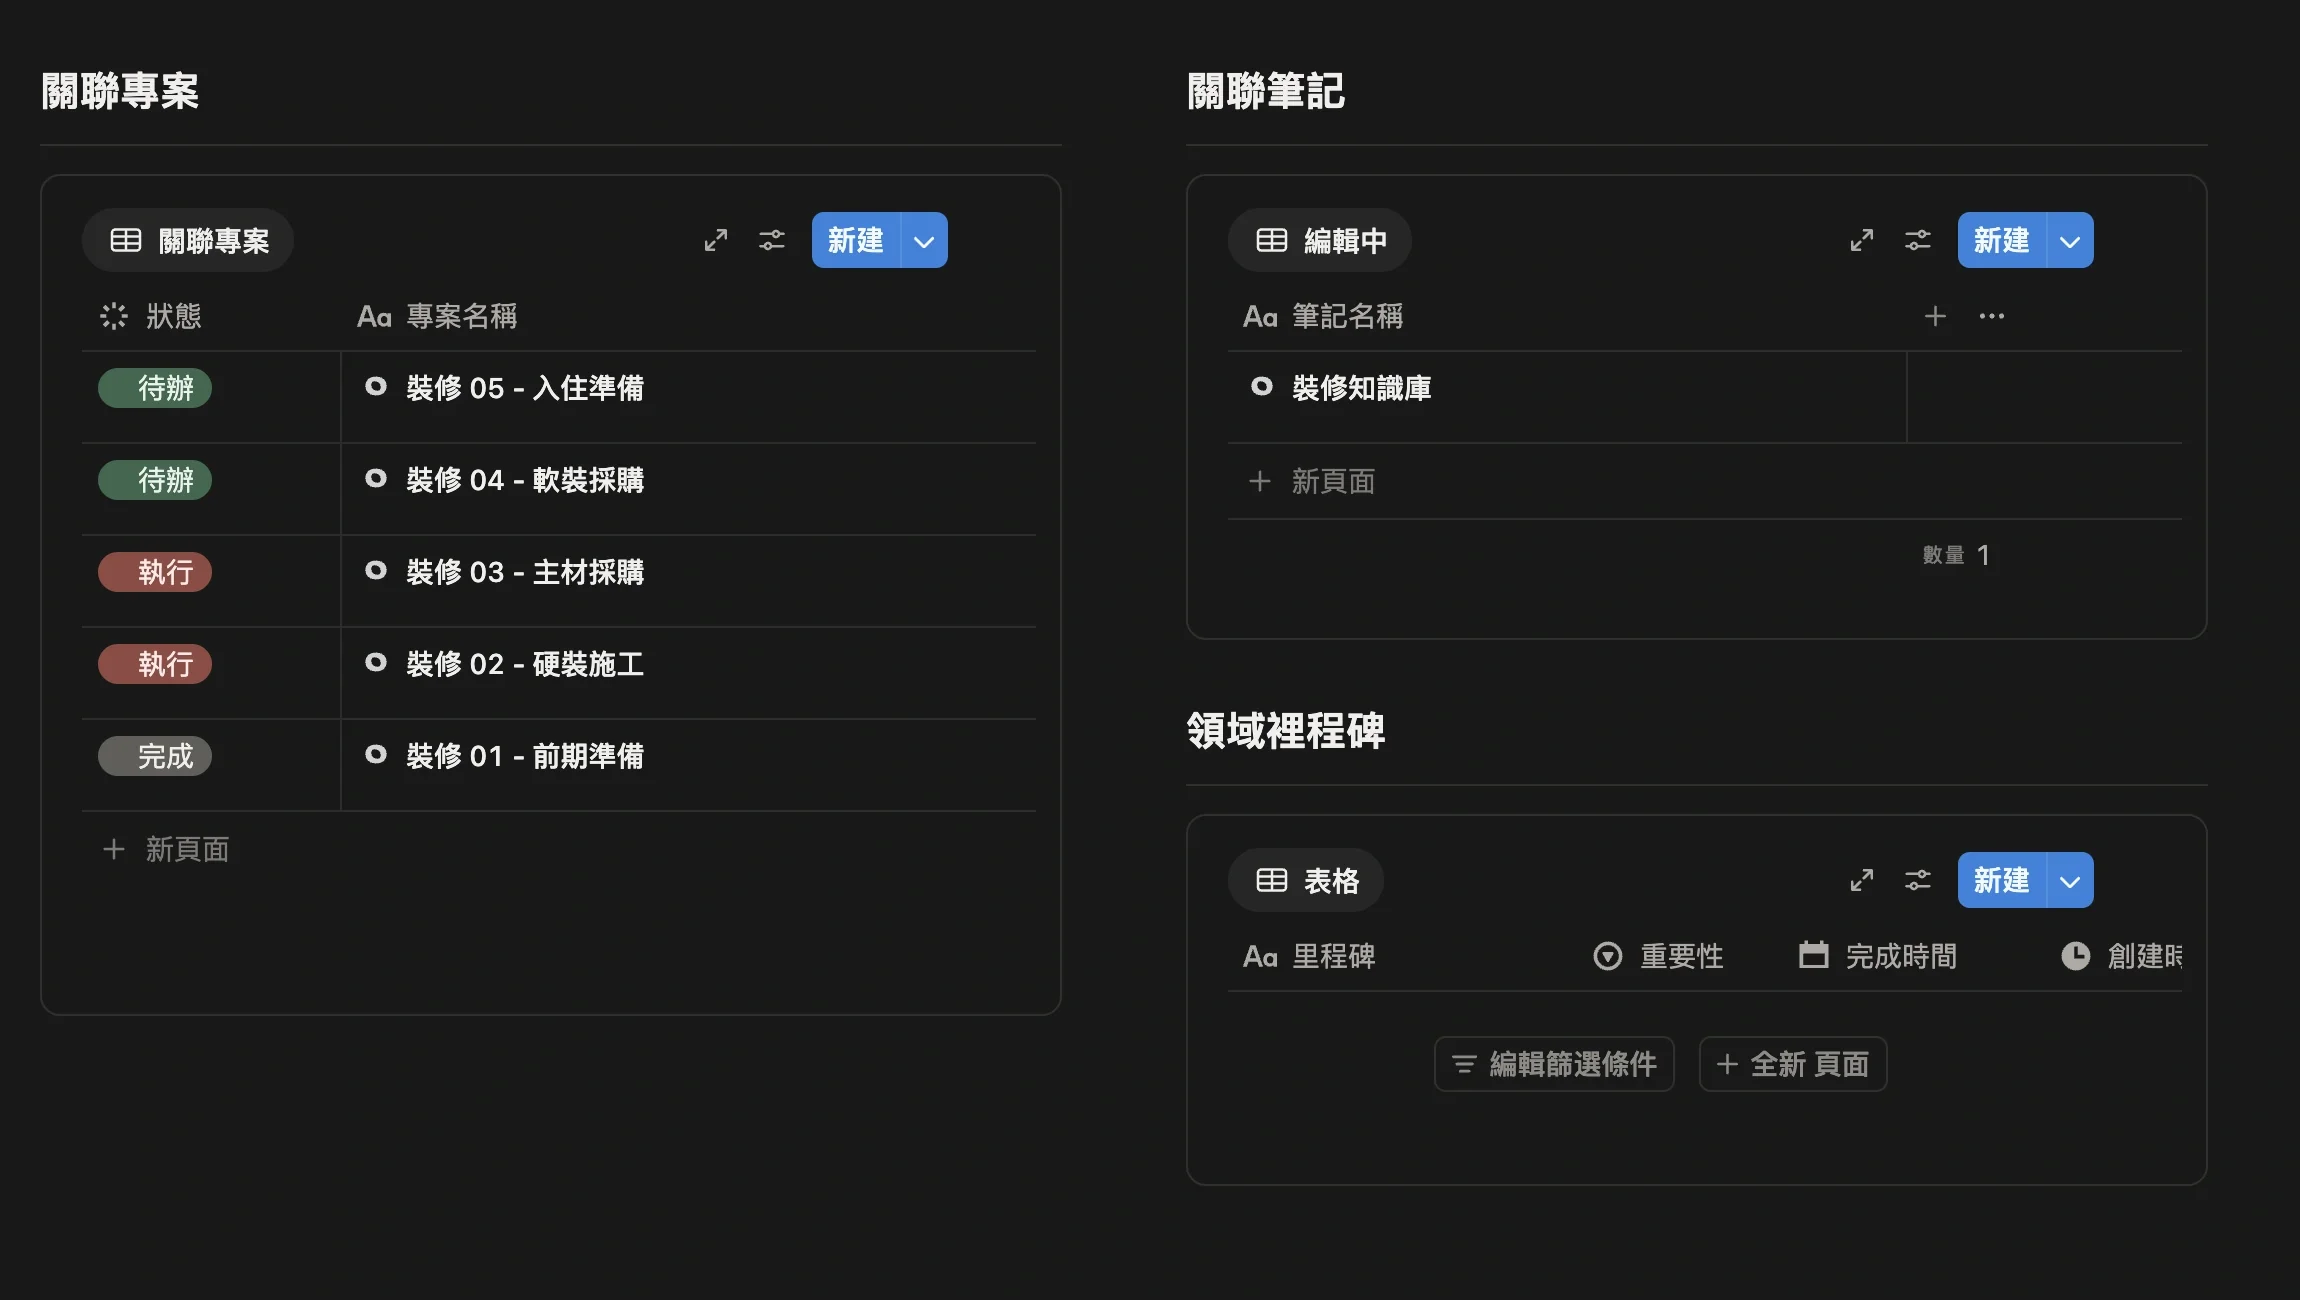The height and width of the screenshot is (1300, 2300).
Task: Open dropdown arrow next to 編輯中 新建
Action: 2070,240
